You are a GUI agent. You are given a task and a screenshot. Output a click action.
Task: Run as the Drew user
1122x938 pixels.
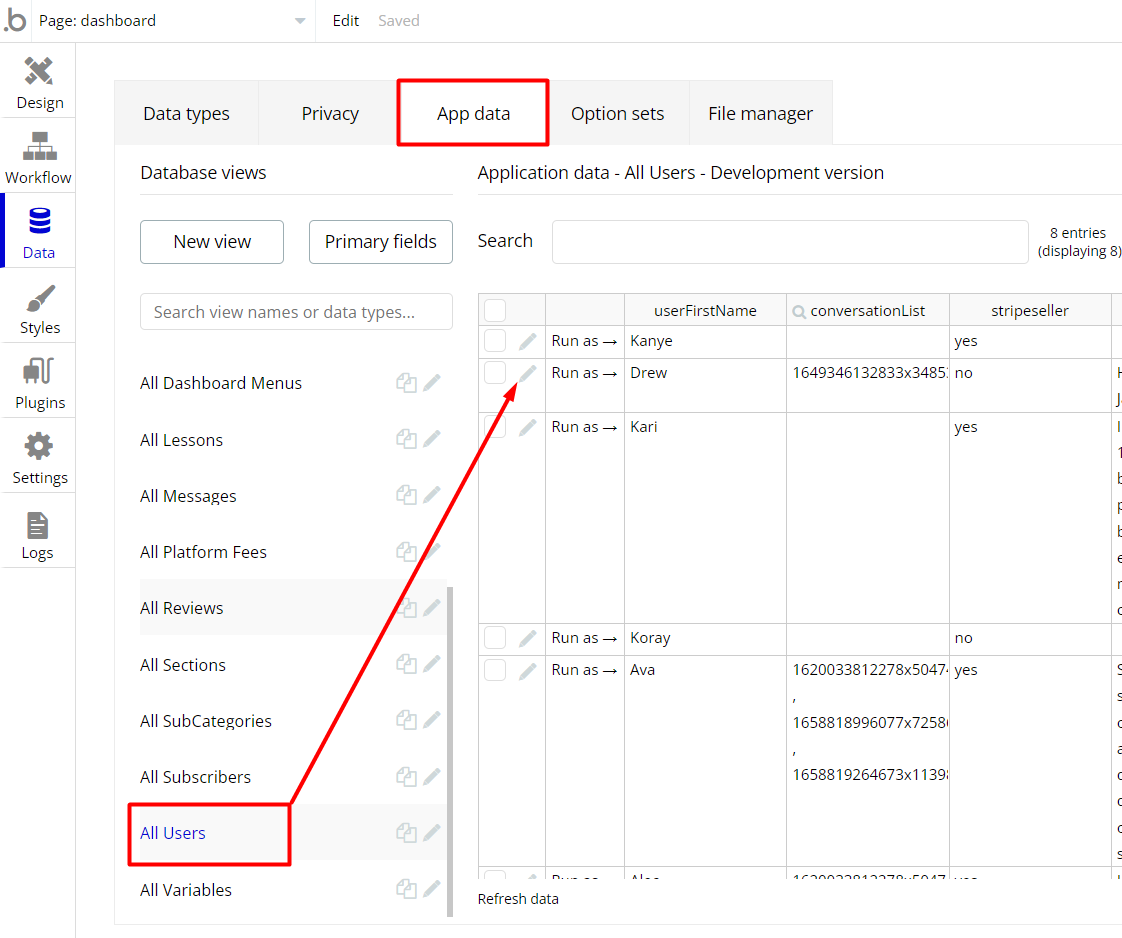pos(584,373)
